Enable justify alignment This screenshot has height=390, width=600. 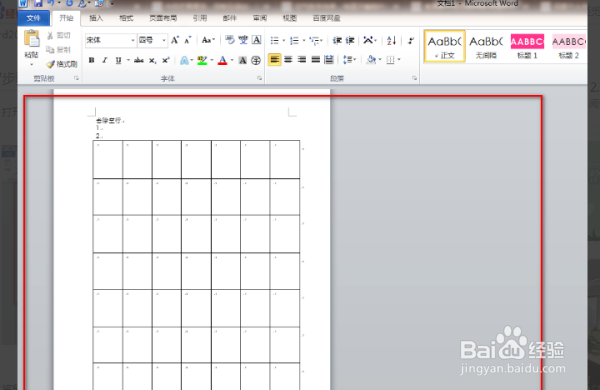(x=315, y=60)
